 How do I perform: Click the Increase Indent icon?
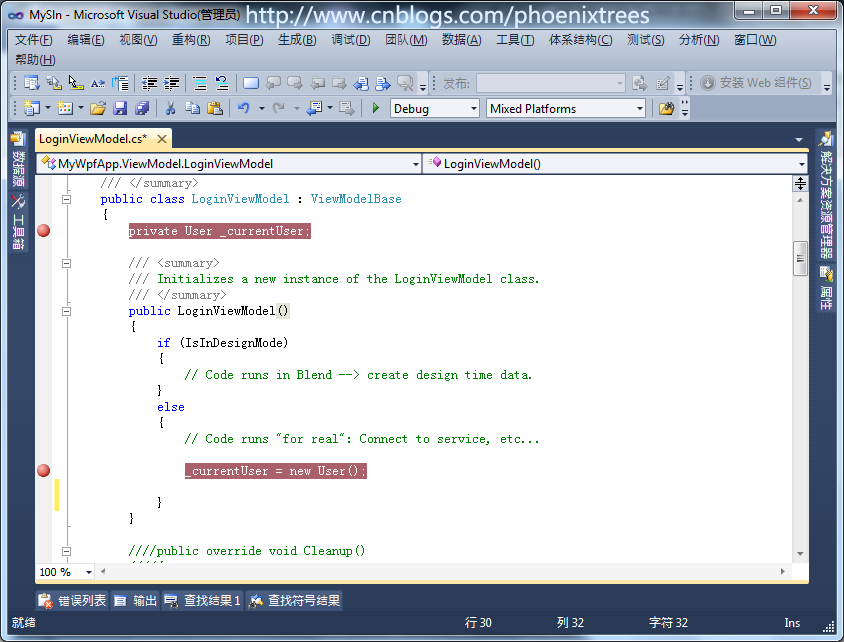click(x=172, y=83)
